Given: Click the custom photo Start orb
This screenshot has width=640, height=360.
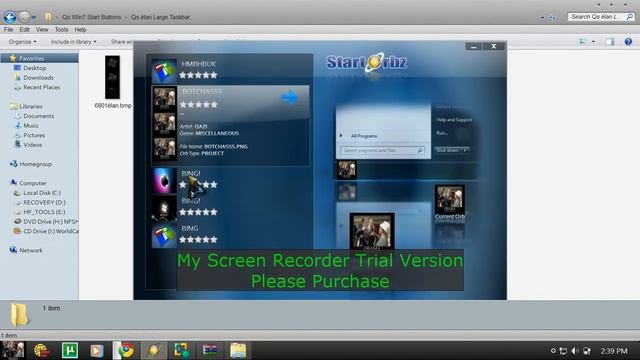Looking at the screenshot, I should (x=12, y=350).
